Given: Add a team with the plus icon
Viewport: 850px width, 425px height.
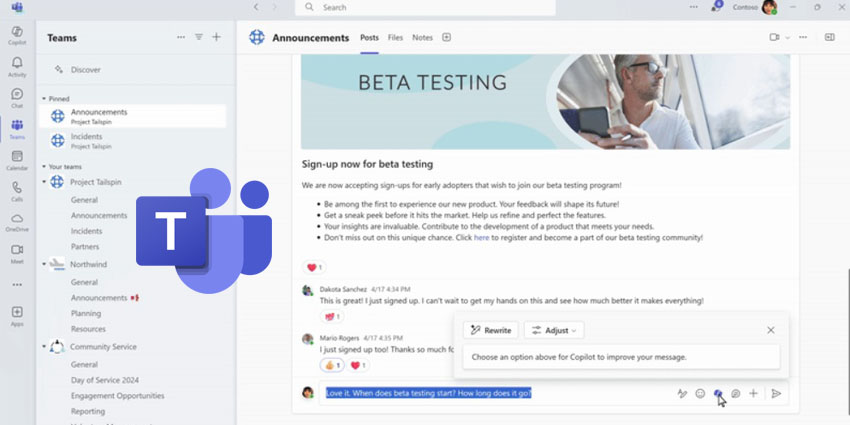Looking at the screenshot, I should click(216, 37).
